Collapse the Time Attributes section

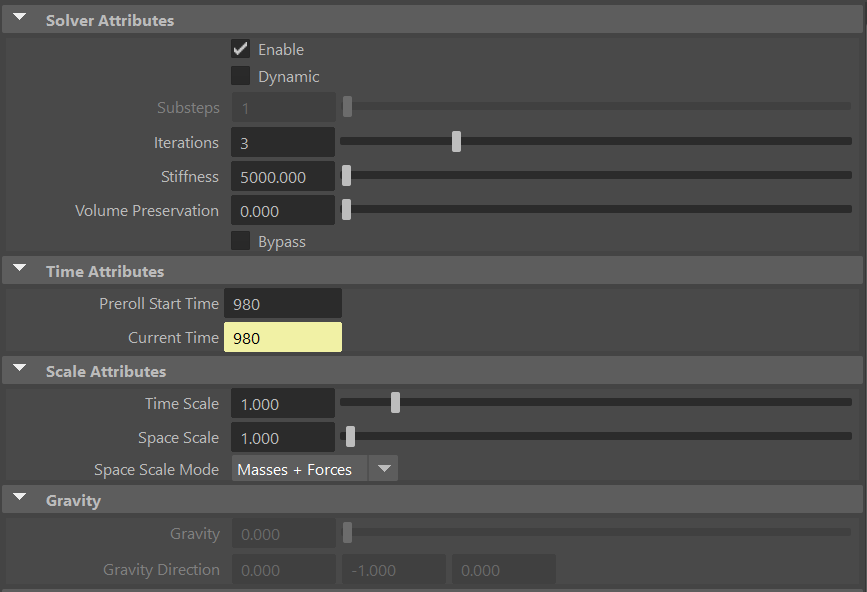[19, 267]
